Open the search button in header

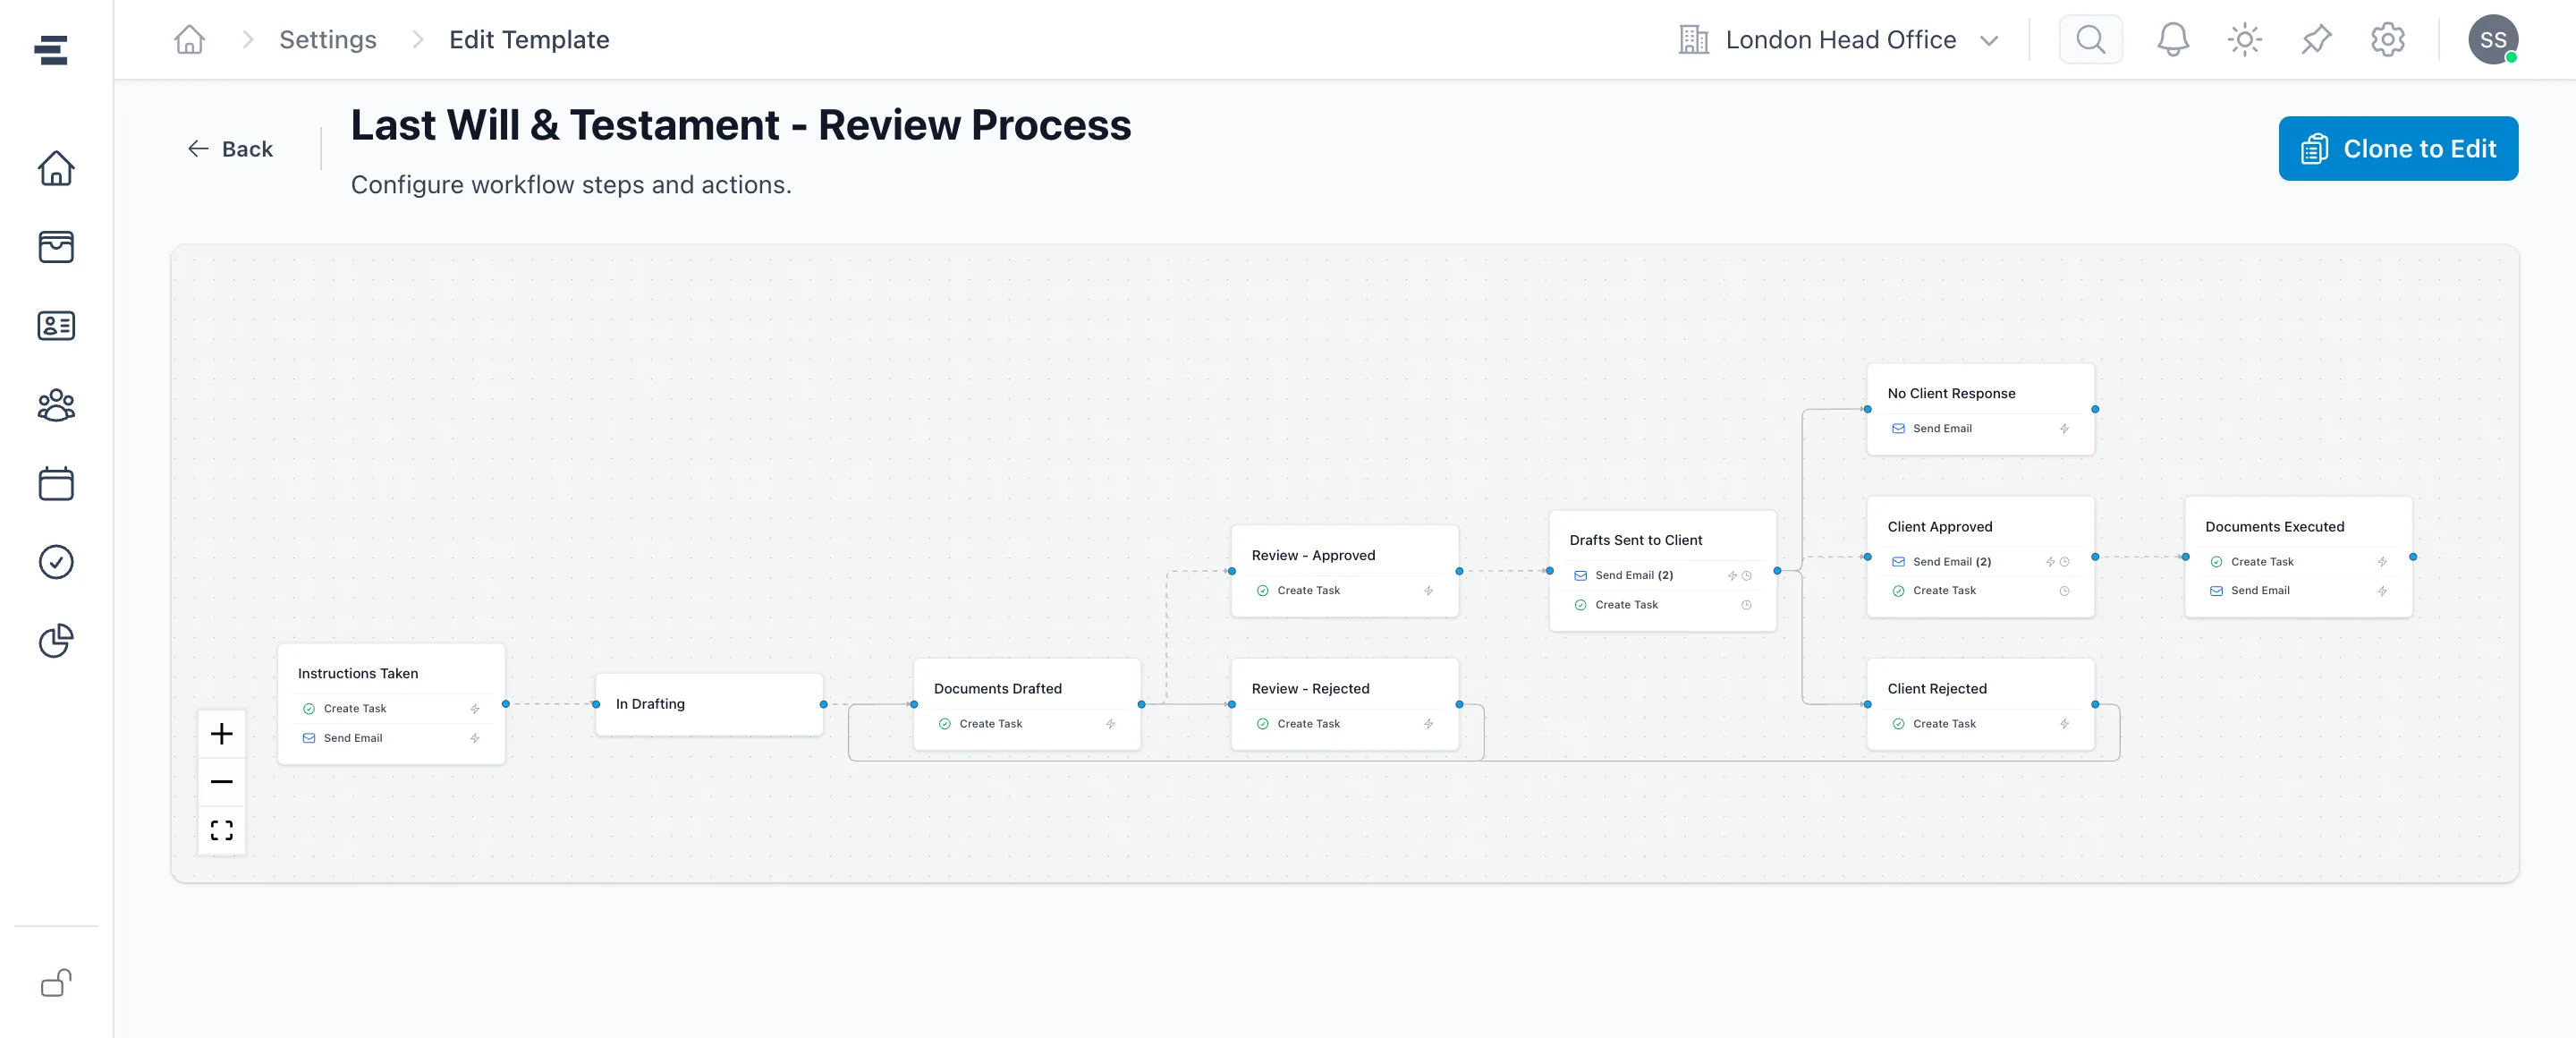pyautogui.click(x=2090, y=40)
